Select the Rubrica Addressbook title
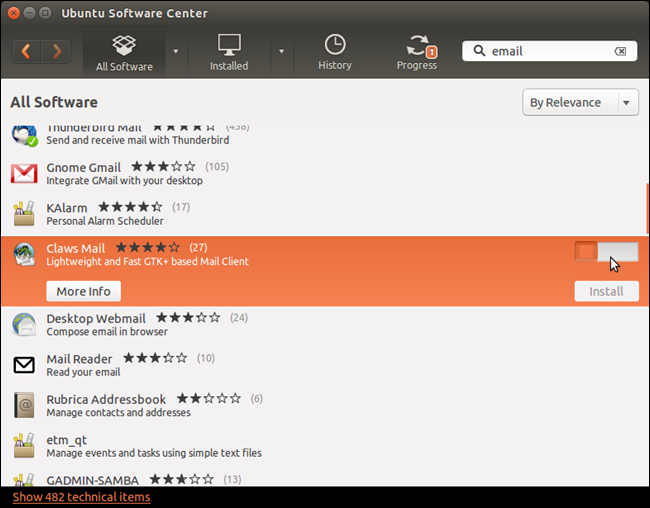The height and width of the screenshot is (508, 650). [106, 399]
